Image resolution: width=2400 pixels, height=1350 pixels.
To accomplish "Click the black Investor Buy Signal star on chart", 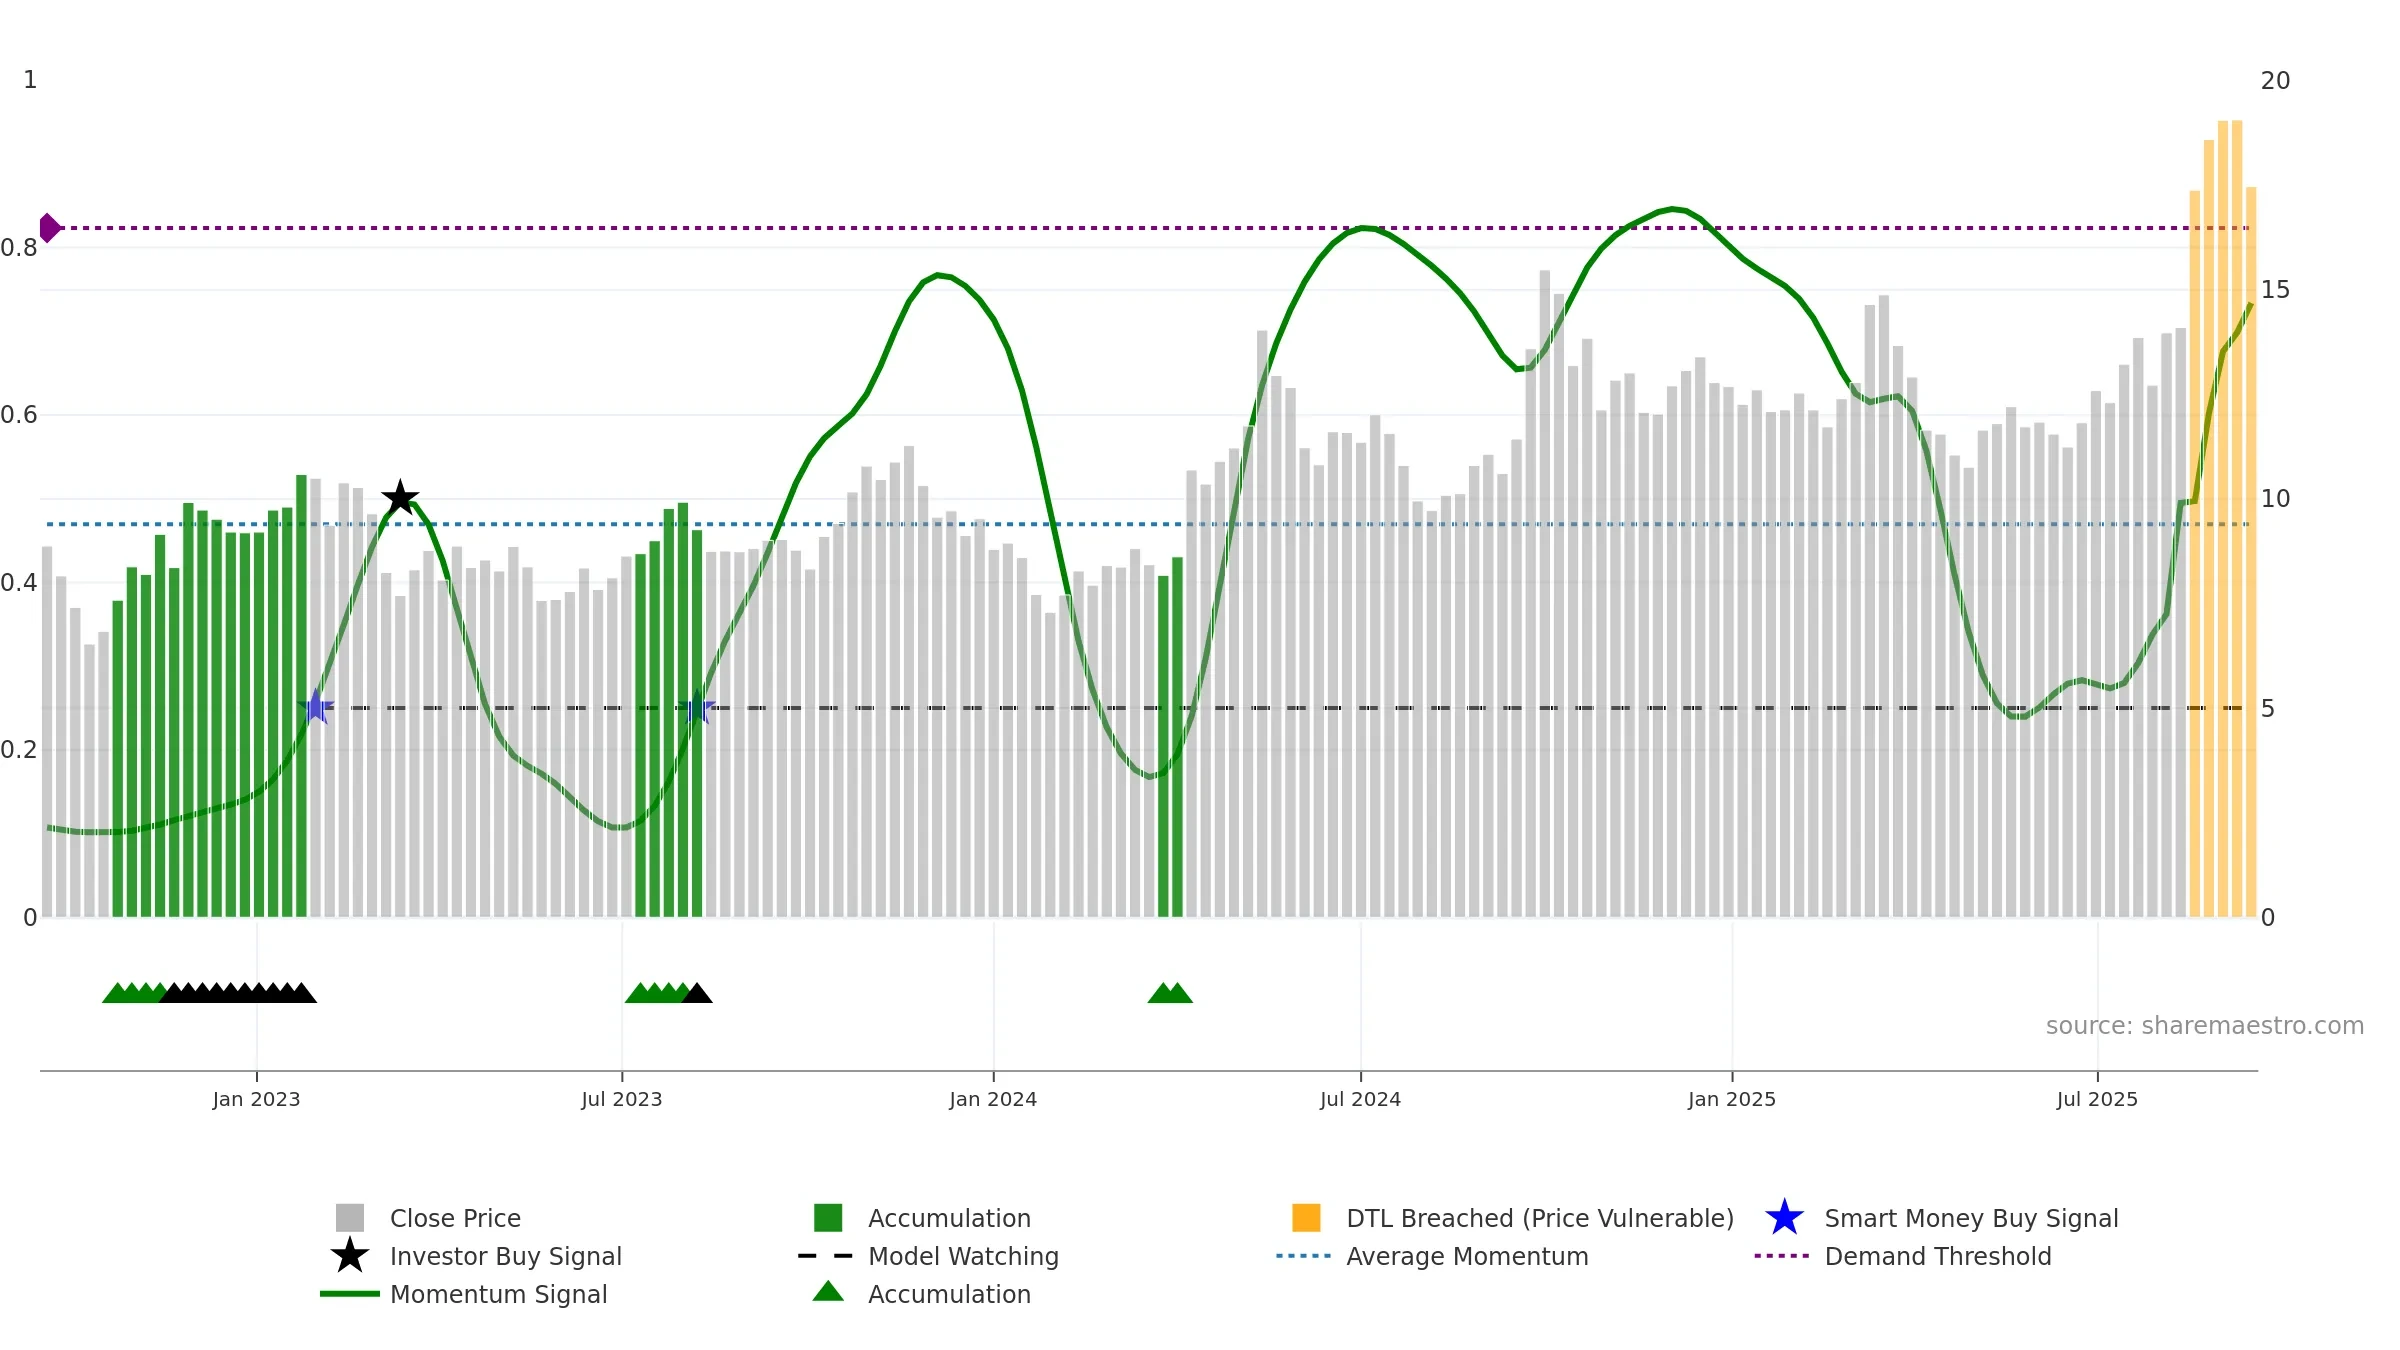I will (400, 497).
